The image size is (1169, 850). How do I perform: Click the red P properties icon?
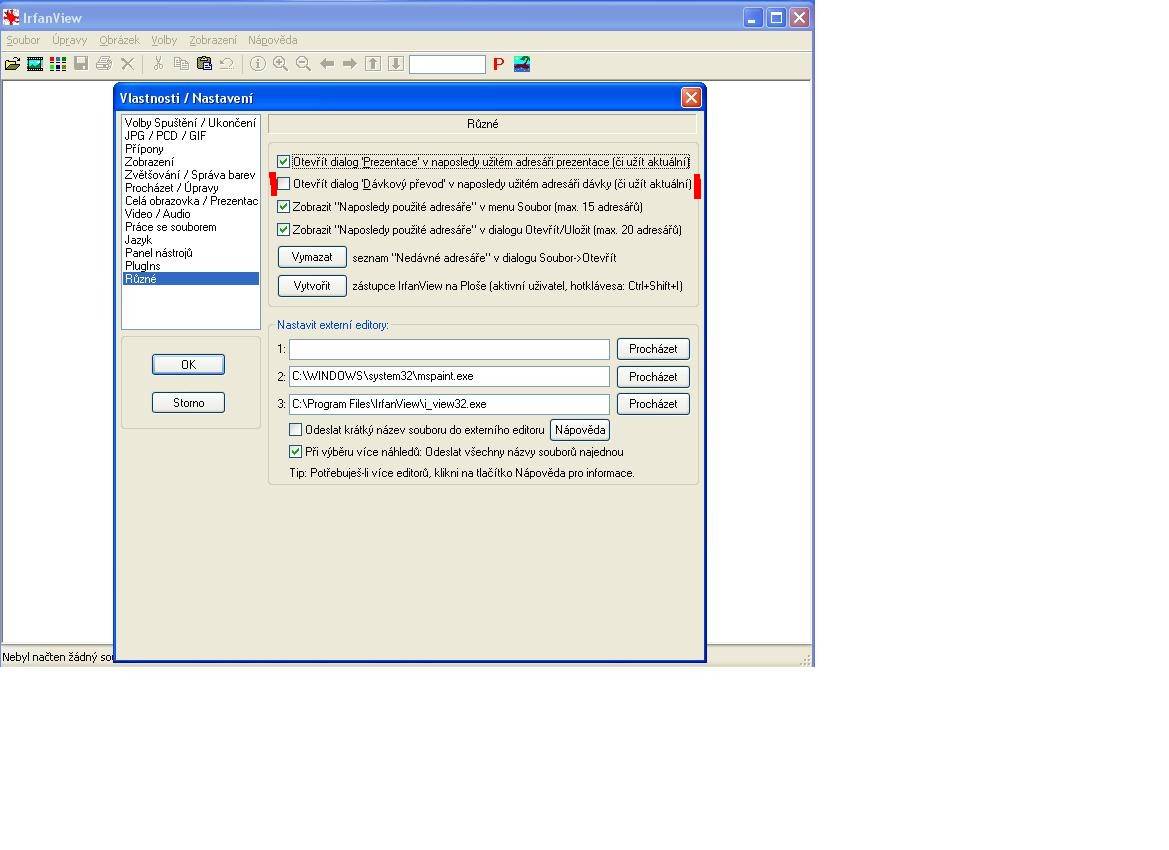499,64
